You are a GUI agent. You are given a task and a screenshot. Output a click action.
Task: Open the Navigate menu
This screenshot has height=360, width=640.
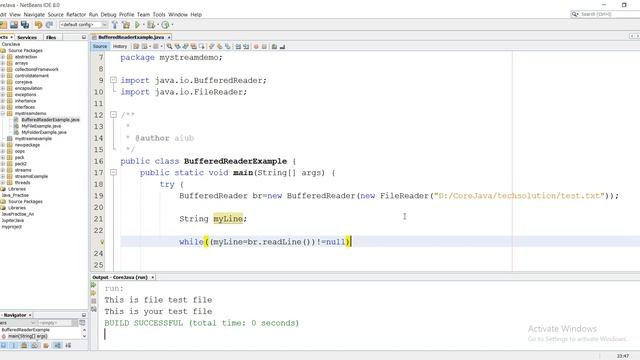[x=34, y=14]
